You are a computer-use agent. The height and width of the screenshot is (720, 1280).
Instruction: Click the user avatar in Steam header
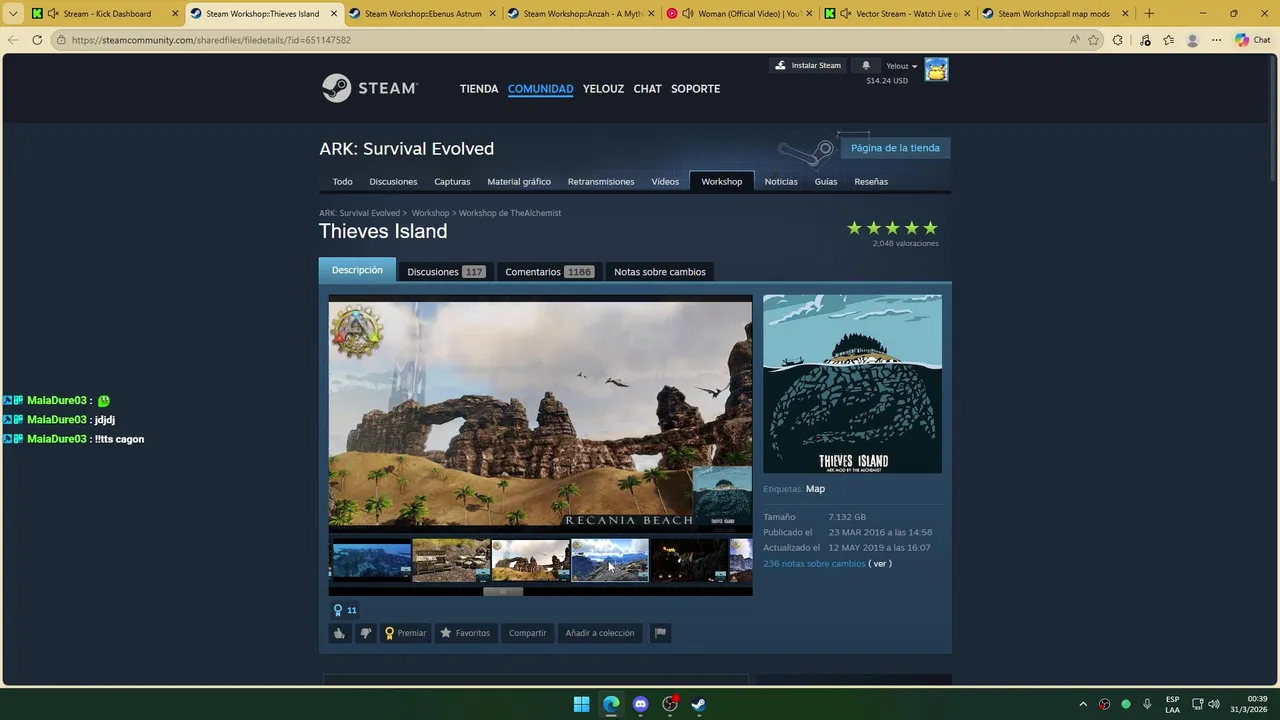pos(936,69)
